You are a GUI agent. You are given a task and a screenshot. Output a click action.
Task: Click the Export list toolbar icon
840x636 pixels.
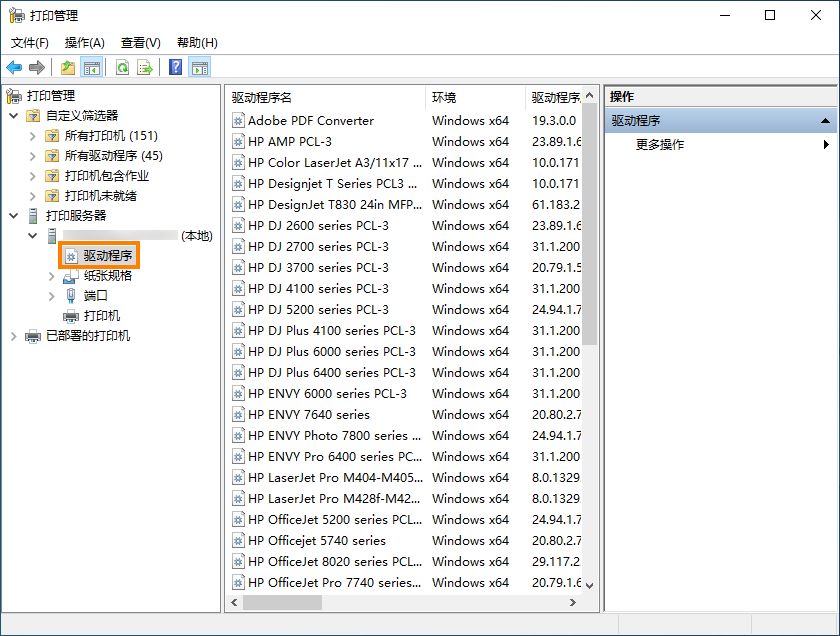[x=145, y=68]
